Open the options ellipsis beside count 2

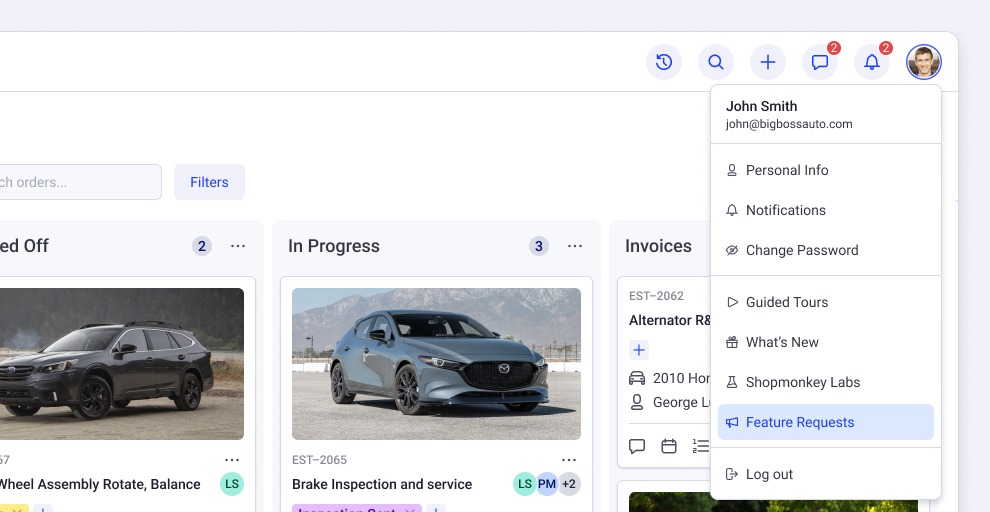point(237,246)
